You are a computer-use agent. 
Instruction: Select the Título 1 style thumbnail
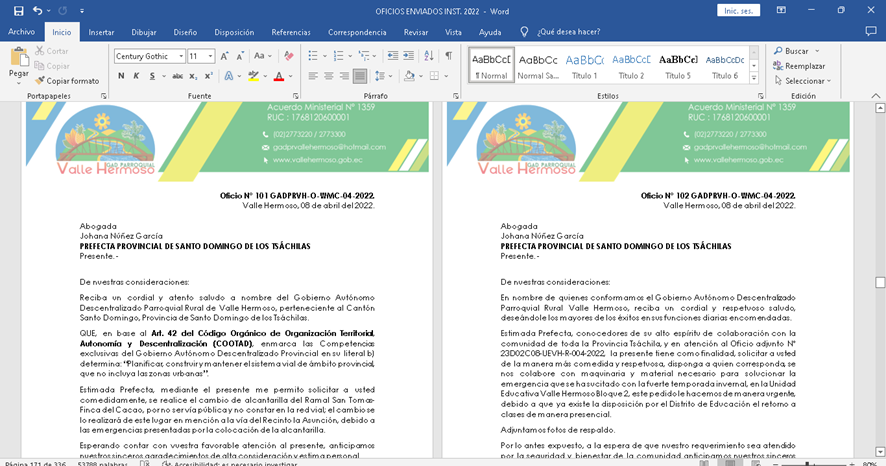click(x=585, y=65)
